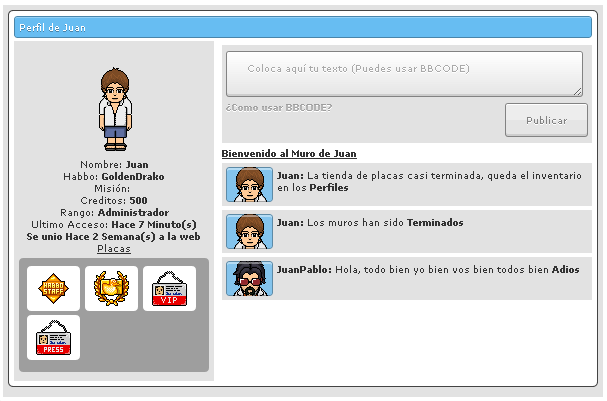607x401 pixels.
Task: Click the VIP pass badge
Action: click(170, 288)
